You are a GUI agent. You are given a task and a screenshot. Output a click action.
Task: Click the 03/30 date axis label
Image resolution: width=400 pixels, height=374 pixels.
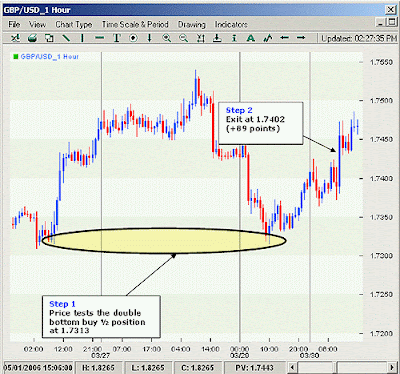[309, 355]
